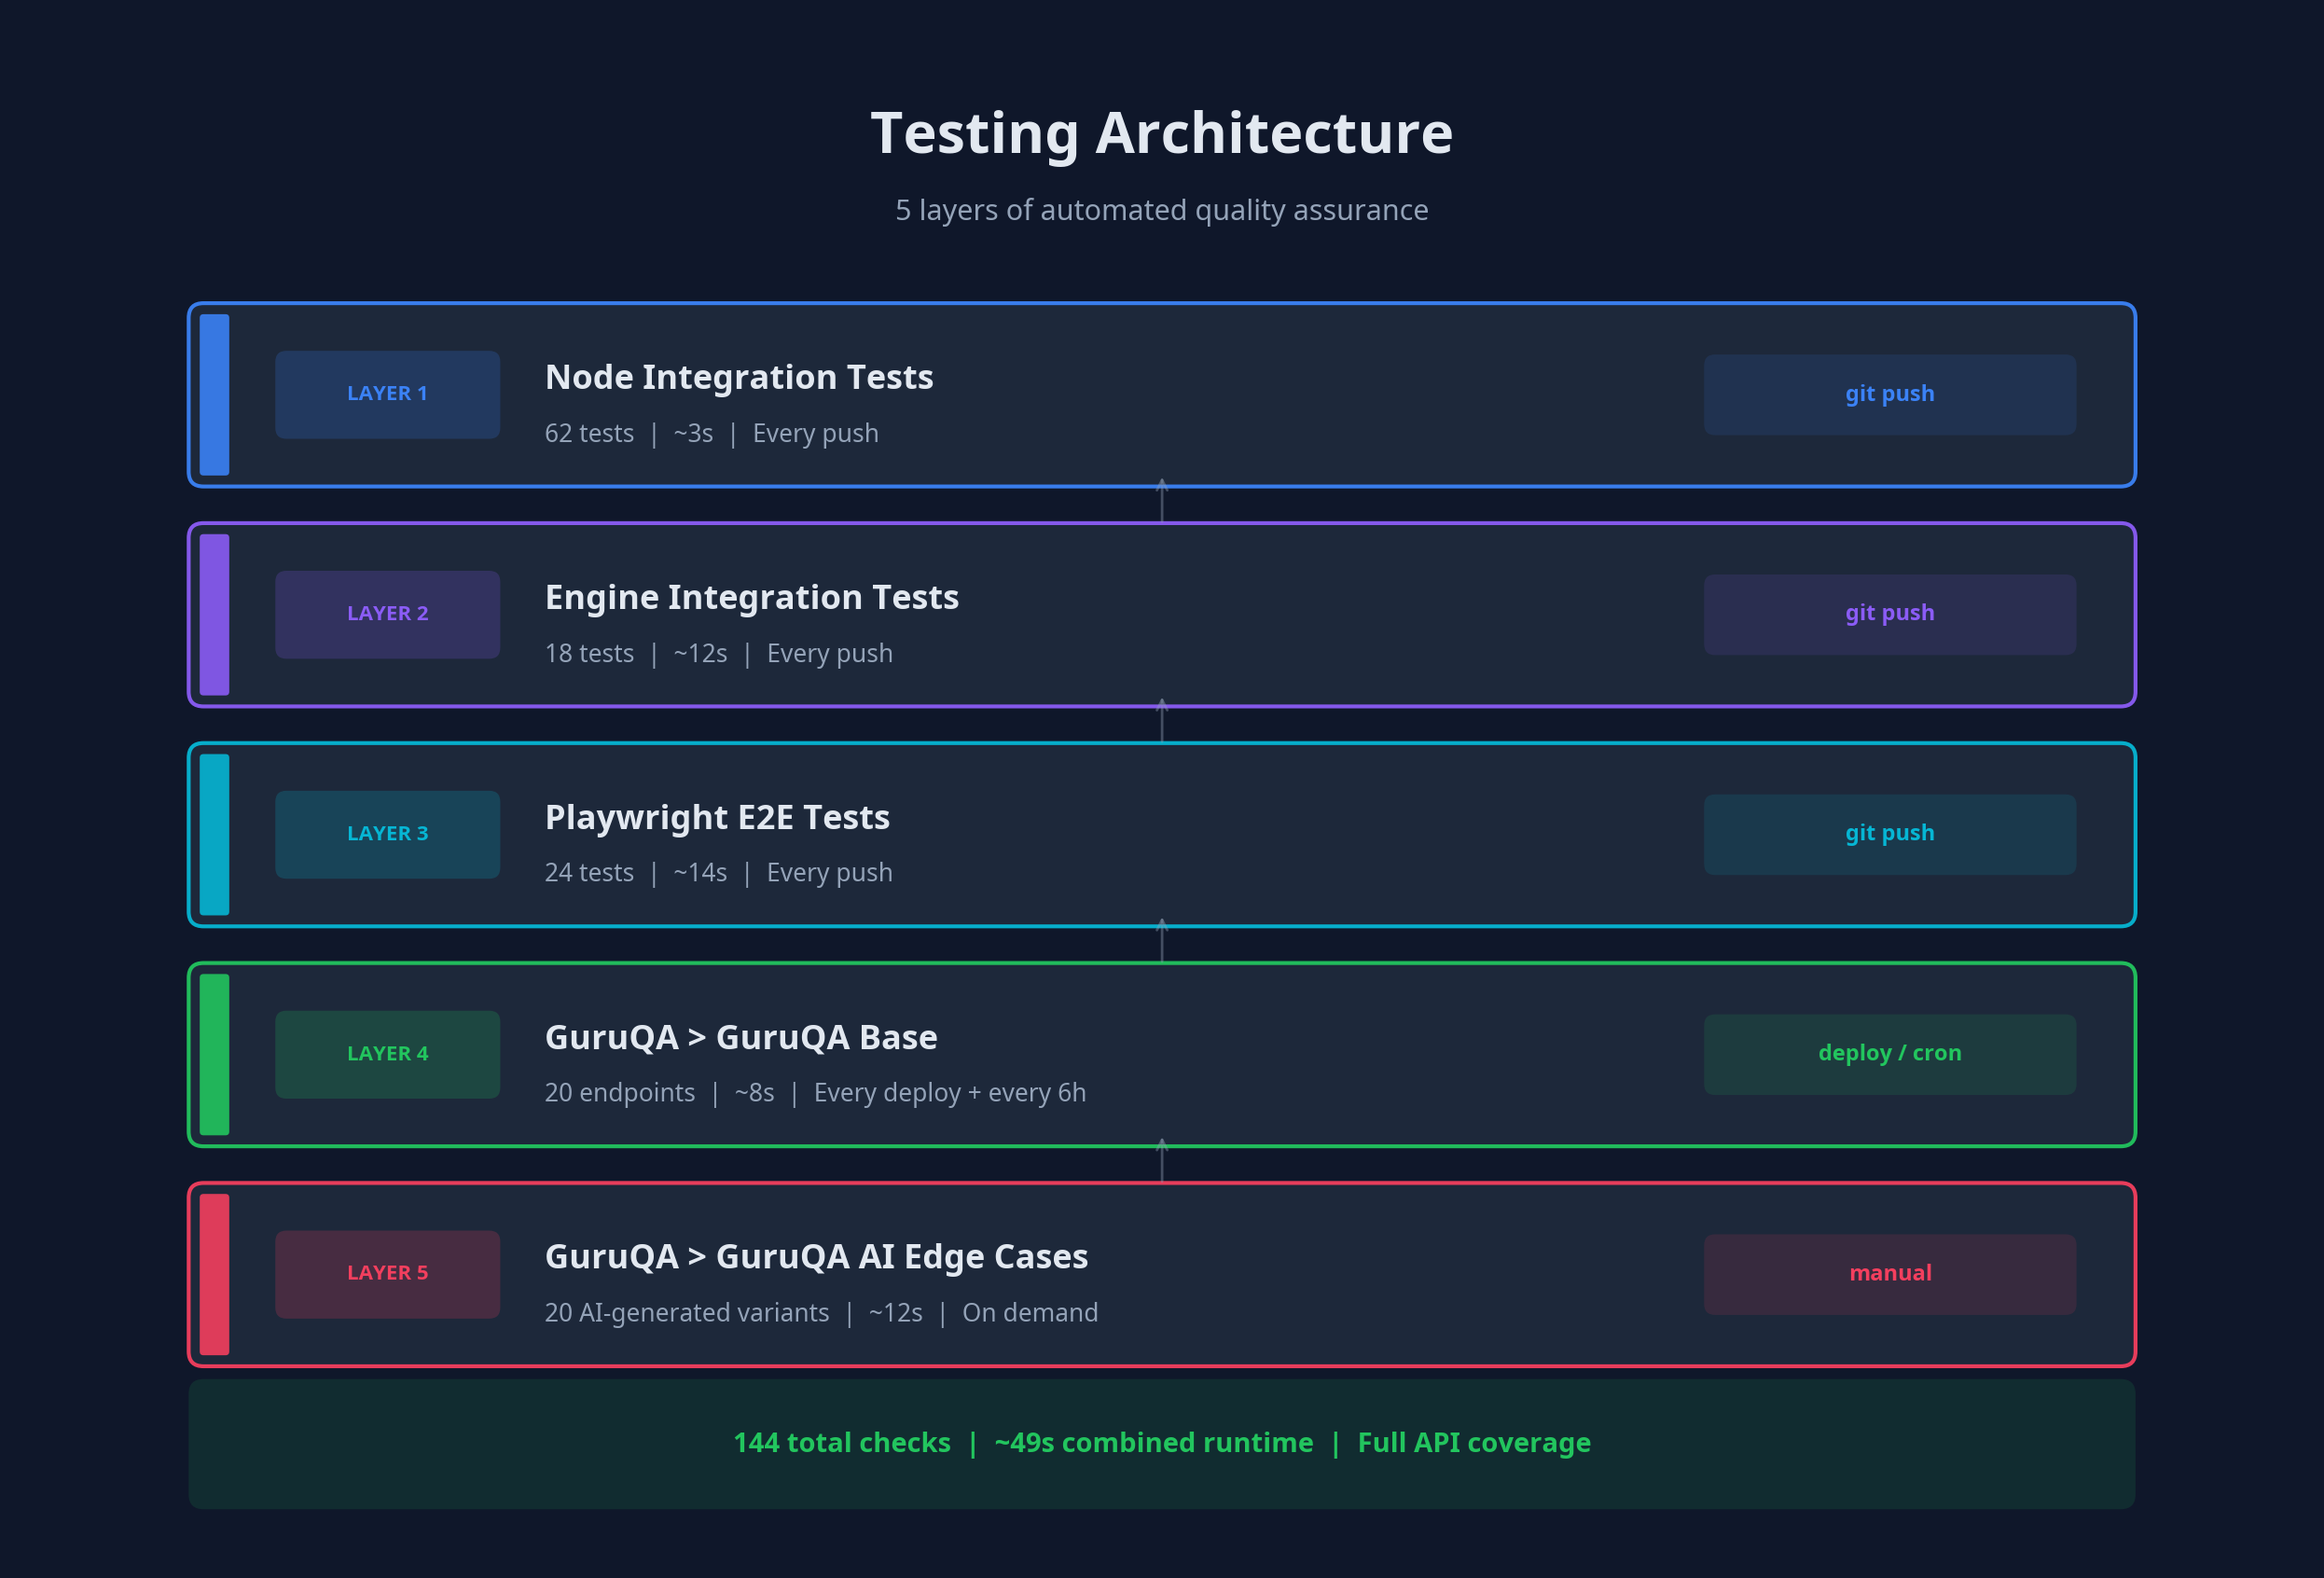Click the manual tag
The width and height of the screenshot is (2324, 1578).
pyautogui.click(x=1889, y=1273)
